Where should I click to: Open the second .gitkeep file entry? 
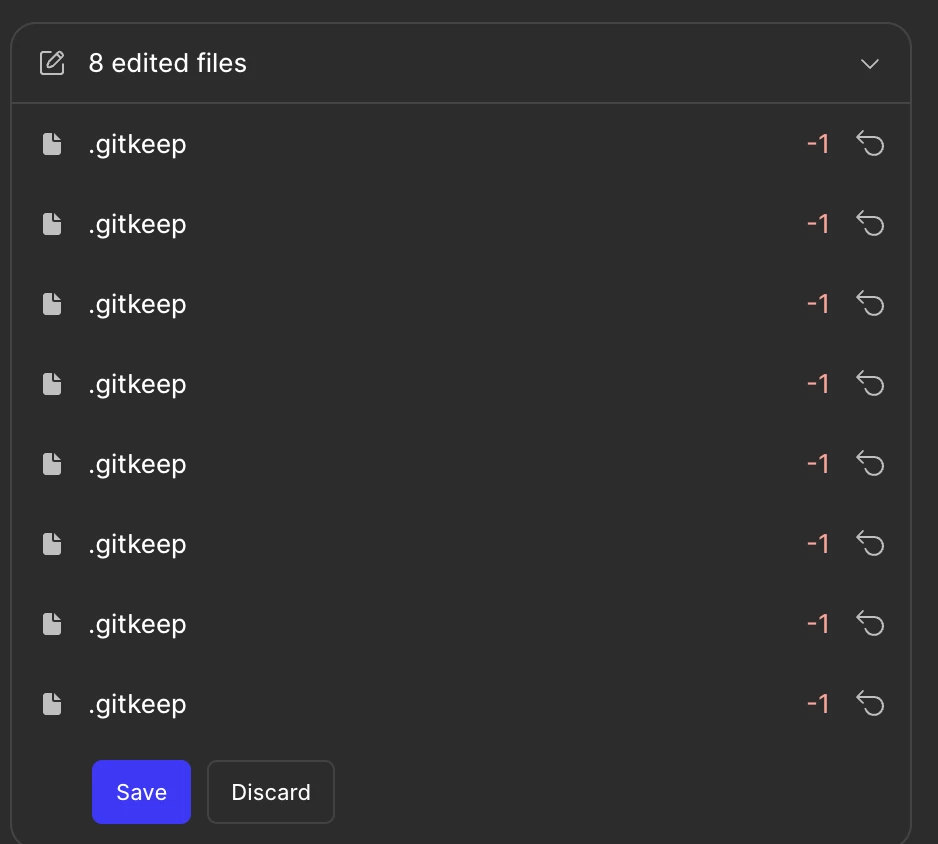pos(461,224)
